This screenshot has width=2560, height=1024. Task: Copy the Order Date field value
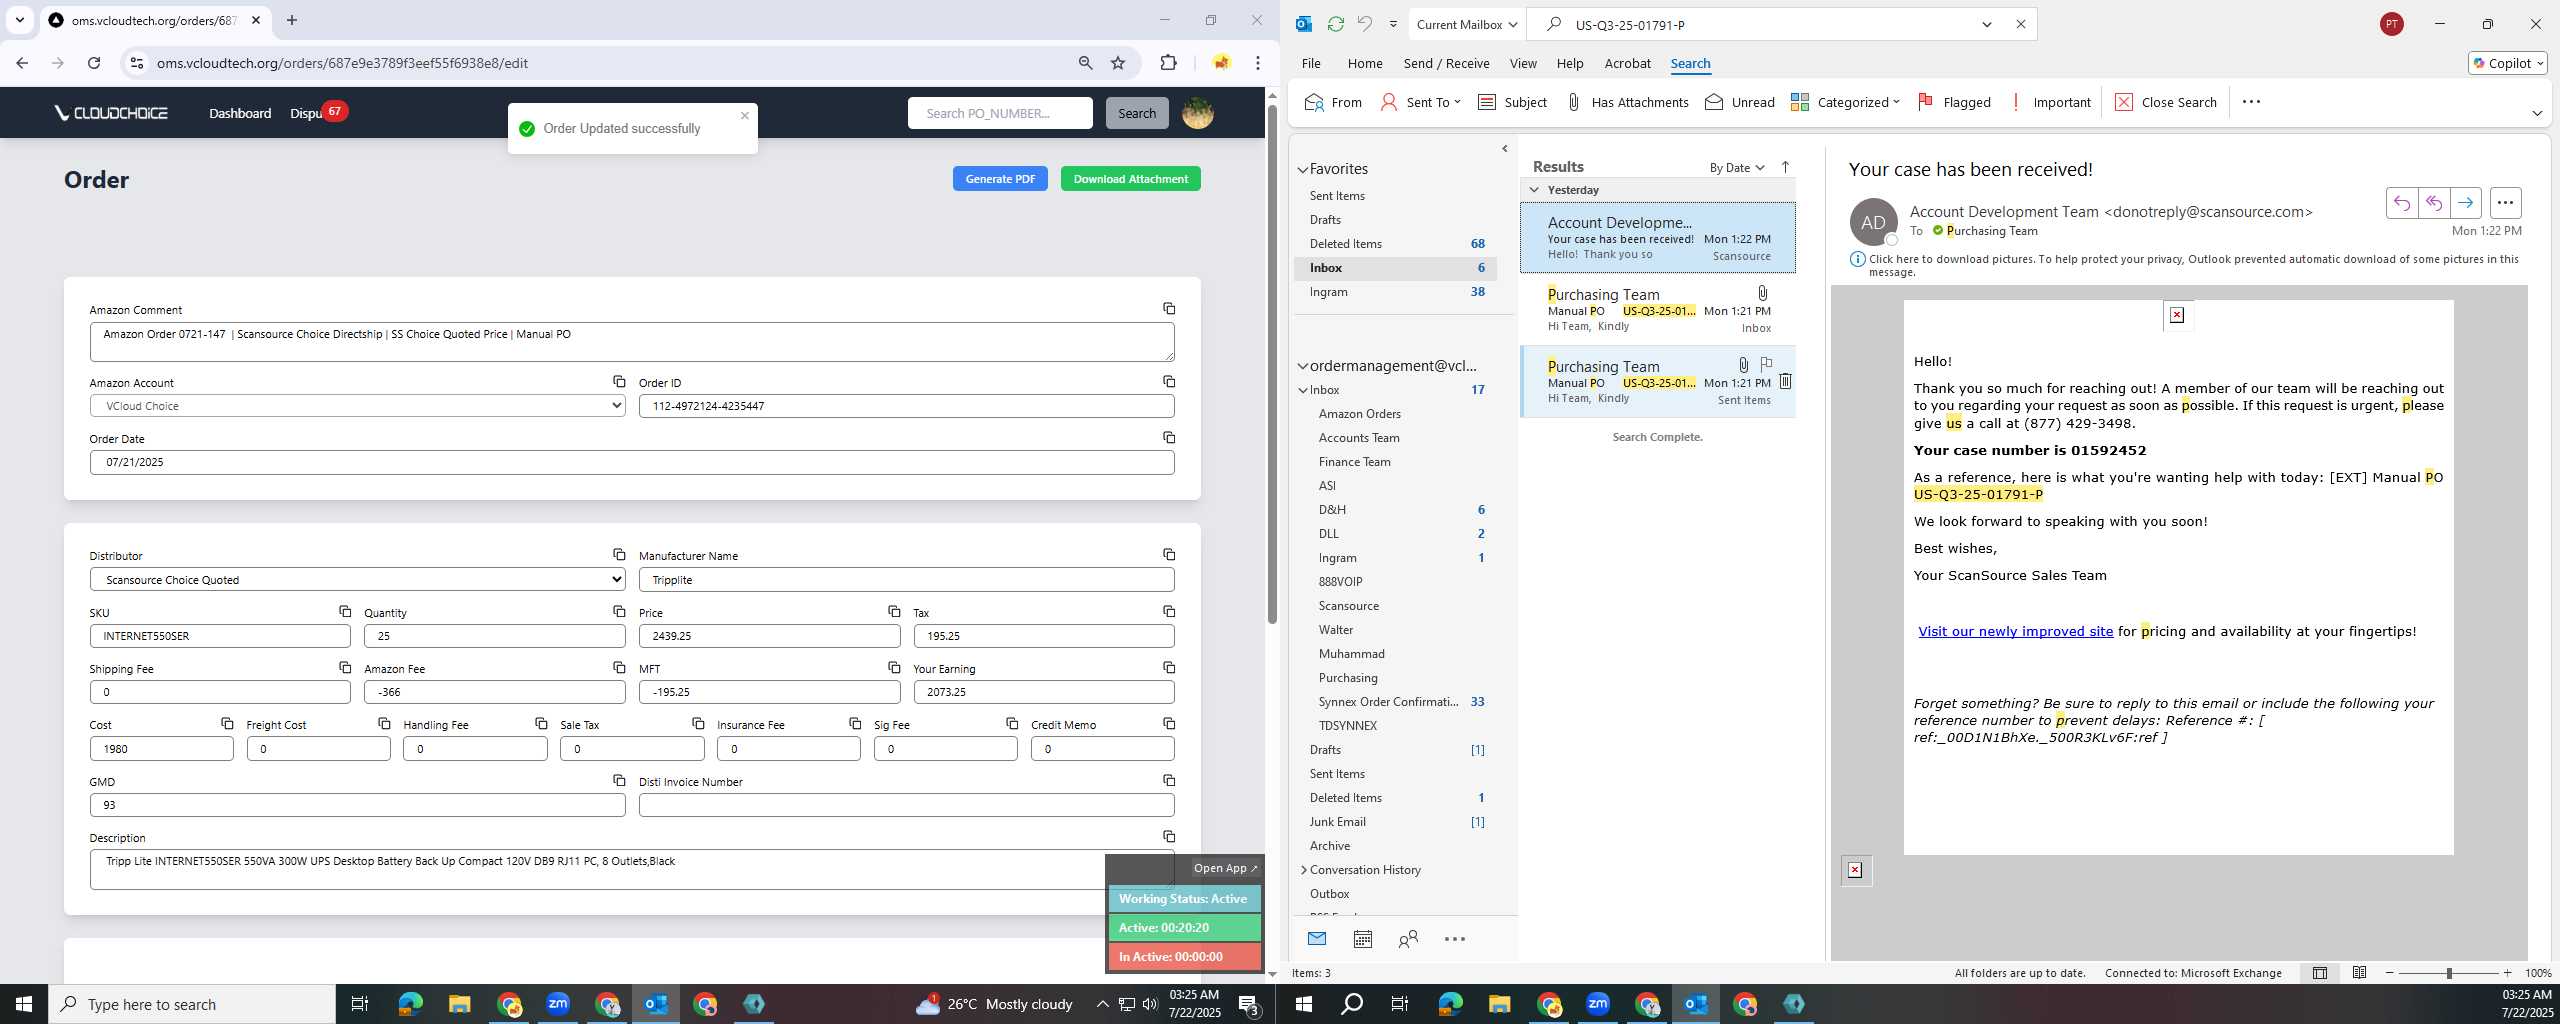(1168, 438)
